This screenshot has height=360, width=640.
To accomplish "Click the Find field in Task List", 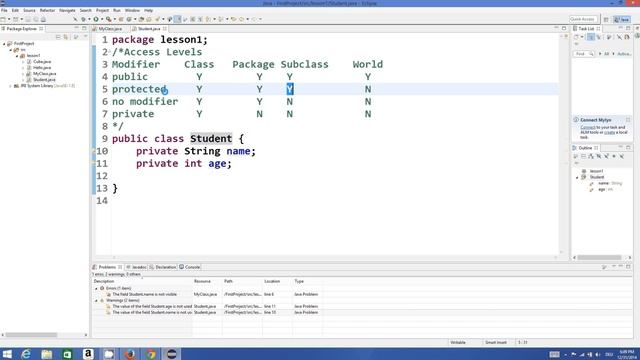I will point(584,54).
